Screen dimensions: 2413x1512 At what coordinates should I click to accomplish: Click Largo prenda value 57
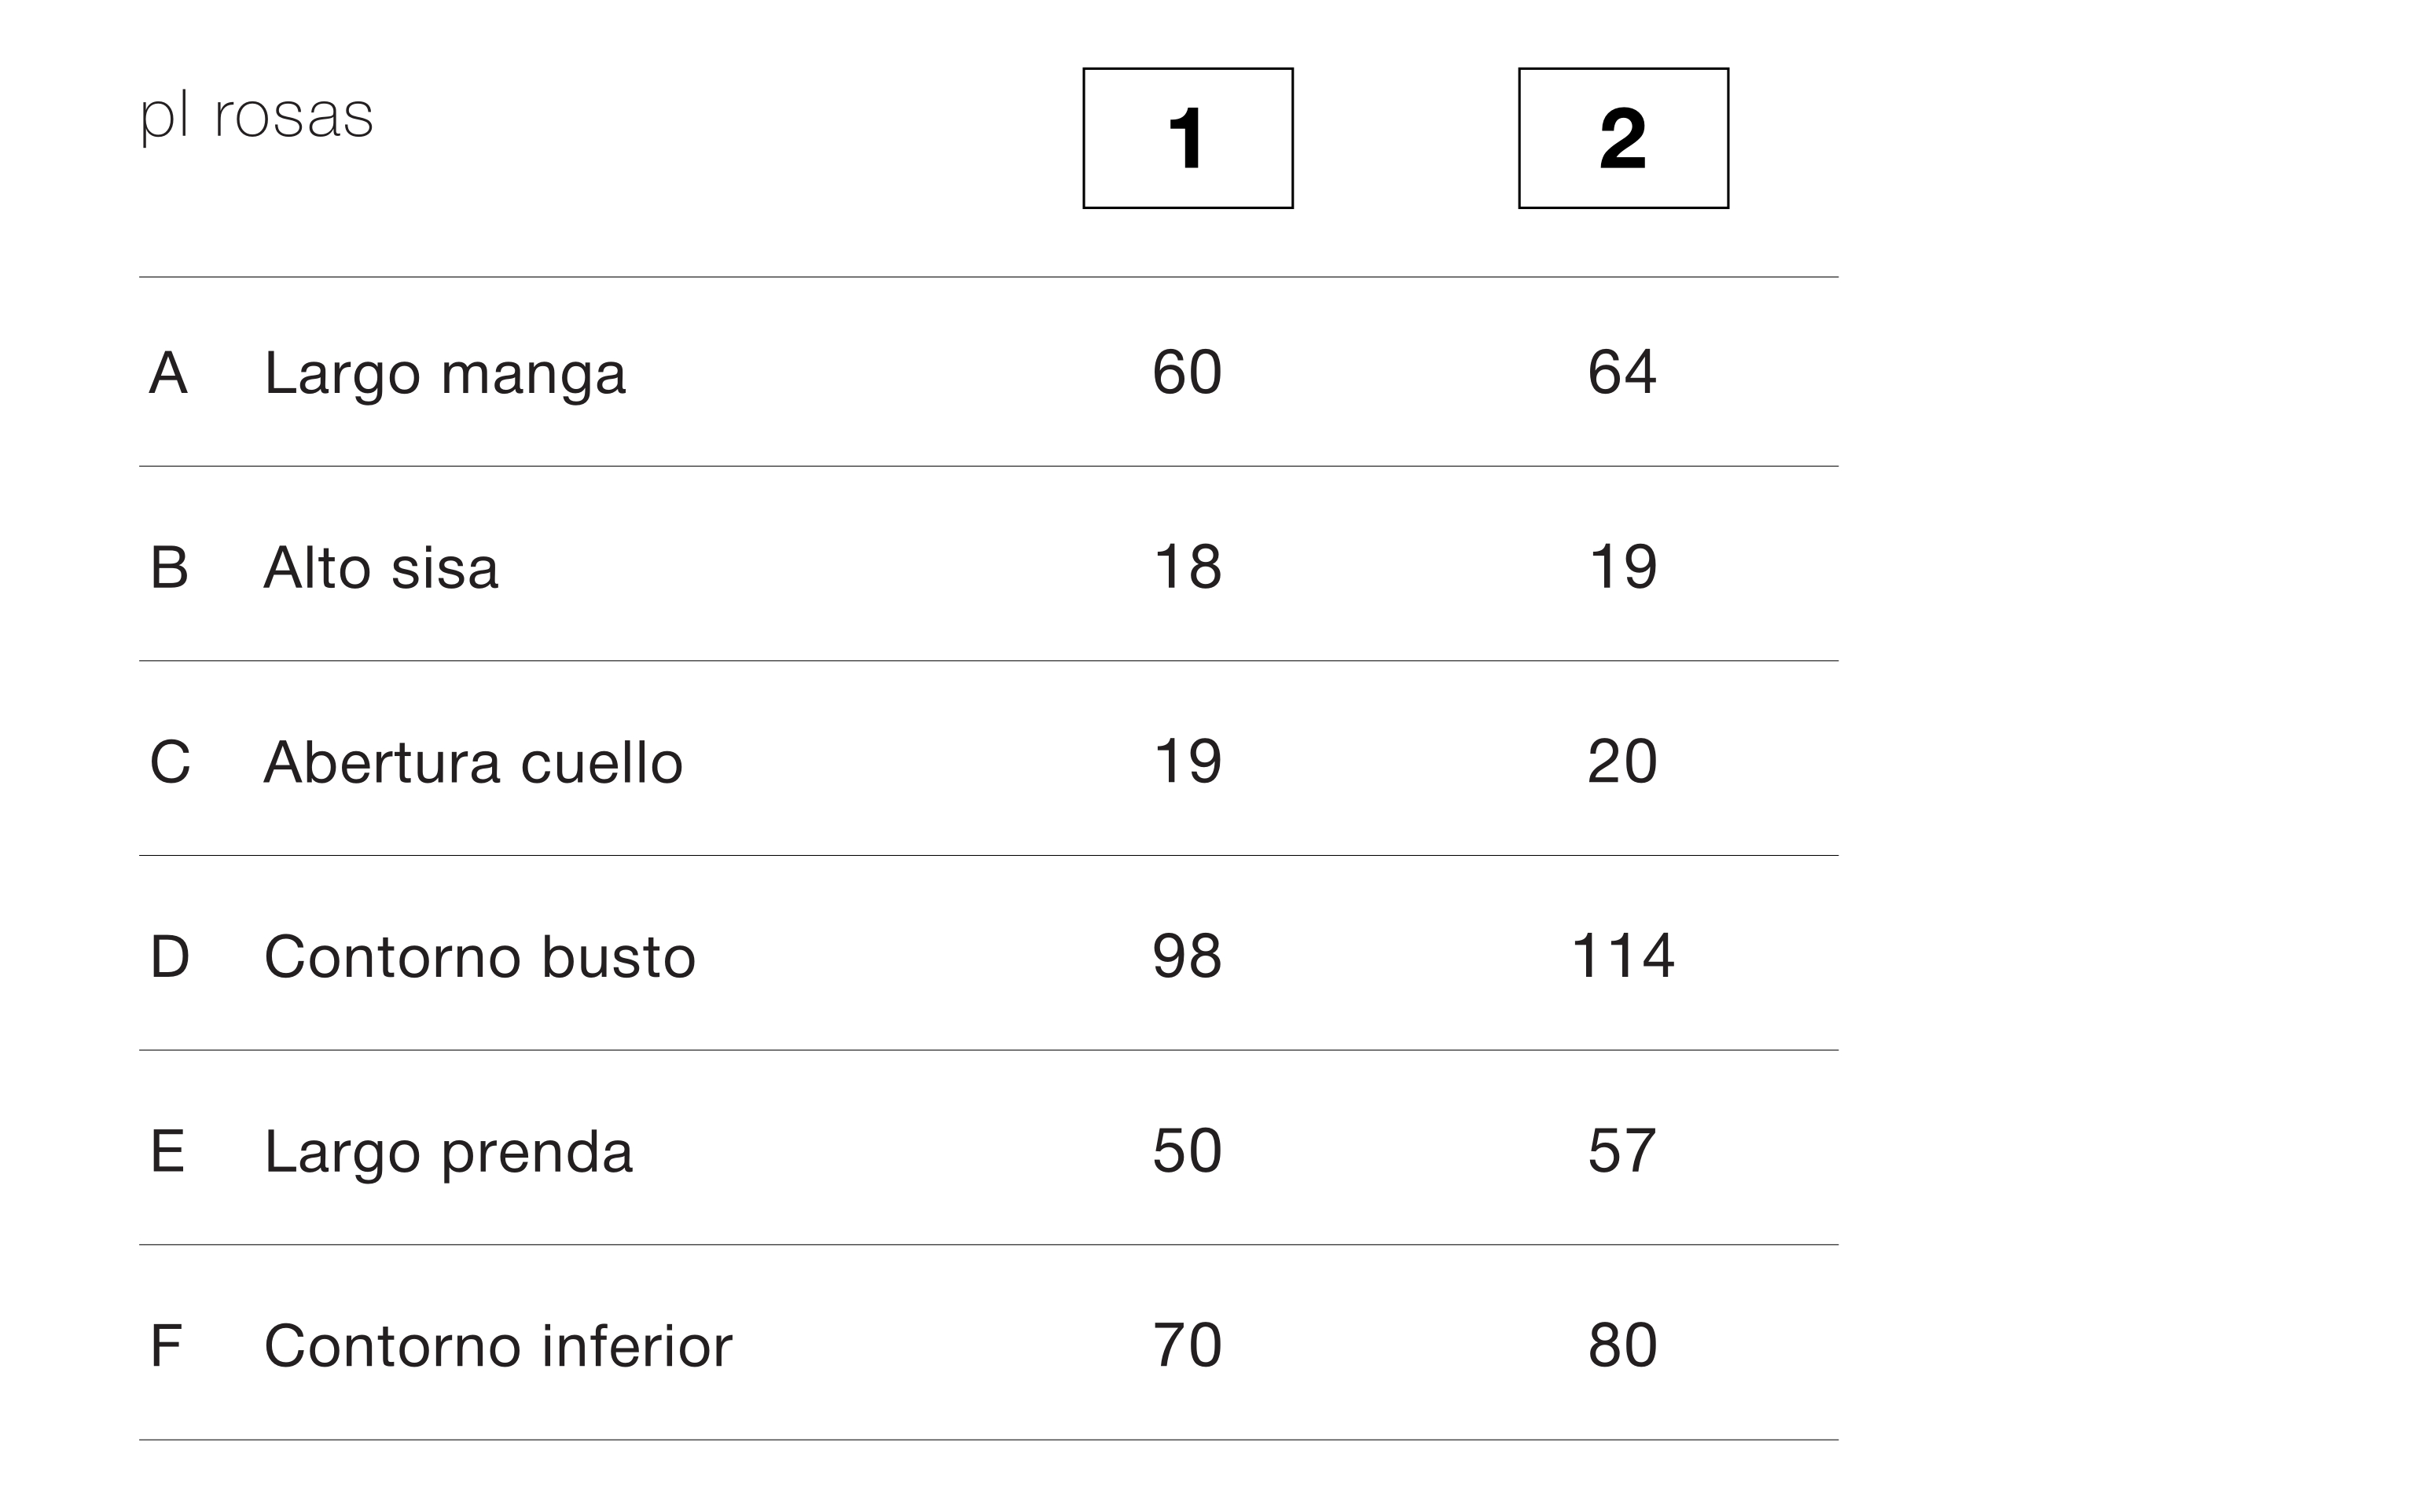tap(1622, 1151)
